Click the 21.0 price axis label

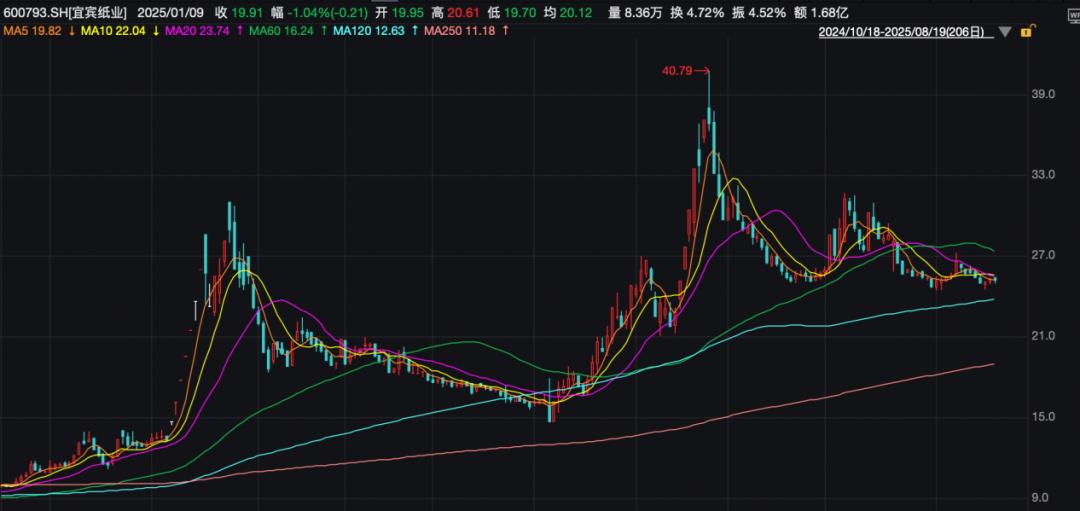coord(1043,336)
